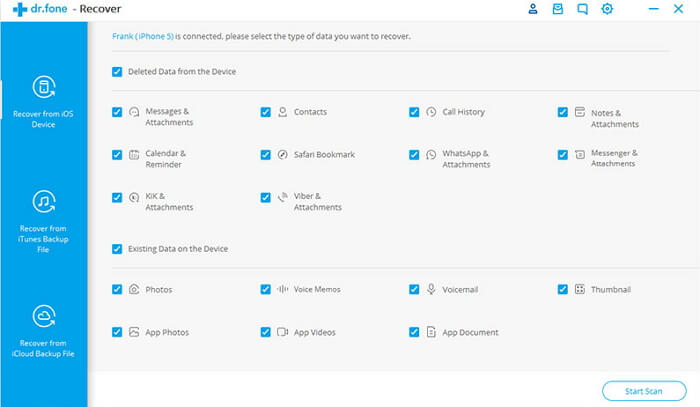Toggle the Contacts checkbox
700x407 pixels.
click(266, 112)
